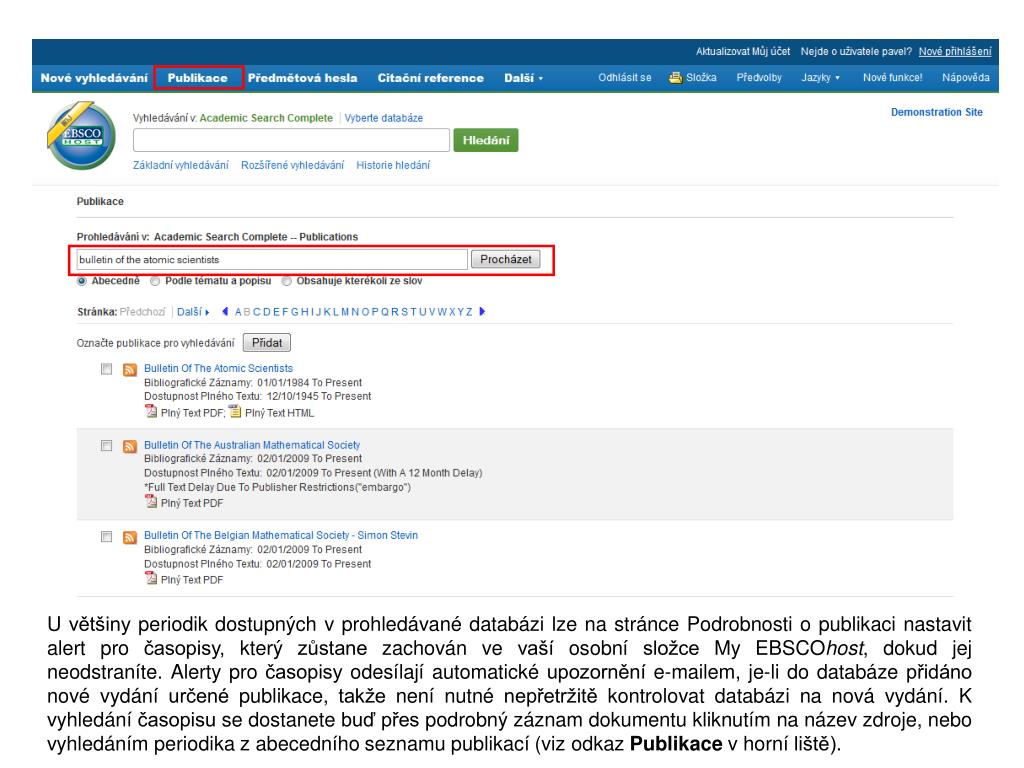Select the Abecedně radio button
The width and height of the screenshot is (1024, 768).
(x=82, y=281)
